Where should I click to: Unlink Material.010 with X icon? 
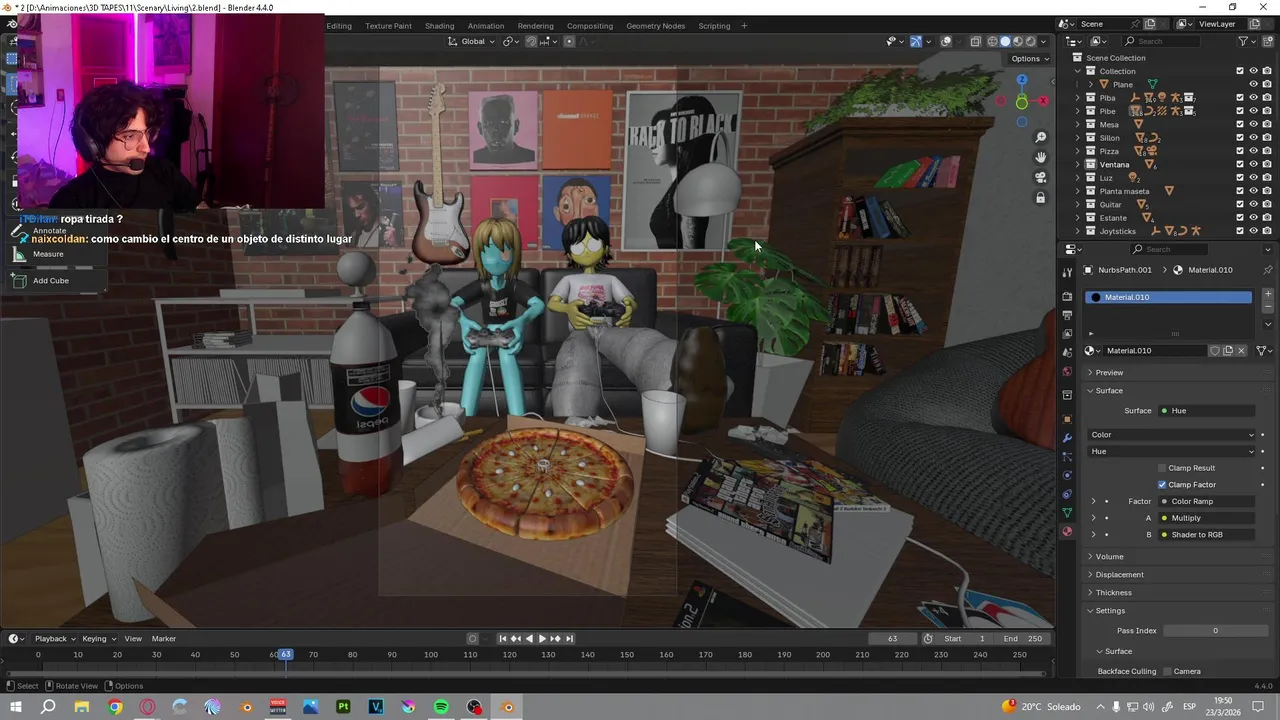[x=1242, y=351]
